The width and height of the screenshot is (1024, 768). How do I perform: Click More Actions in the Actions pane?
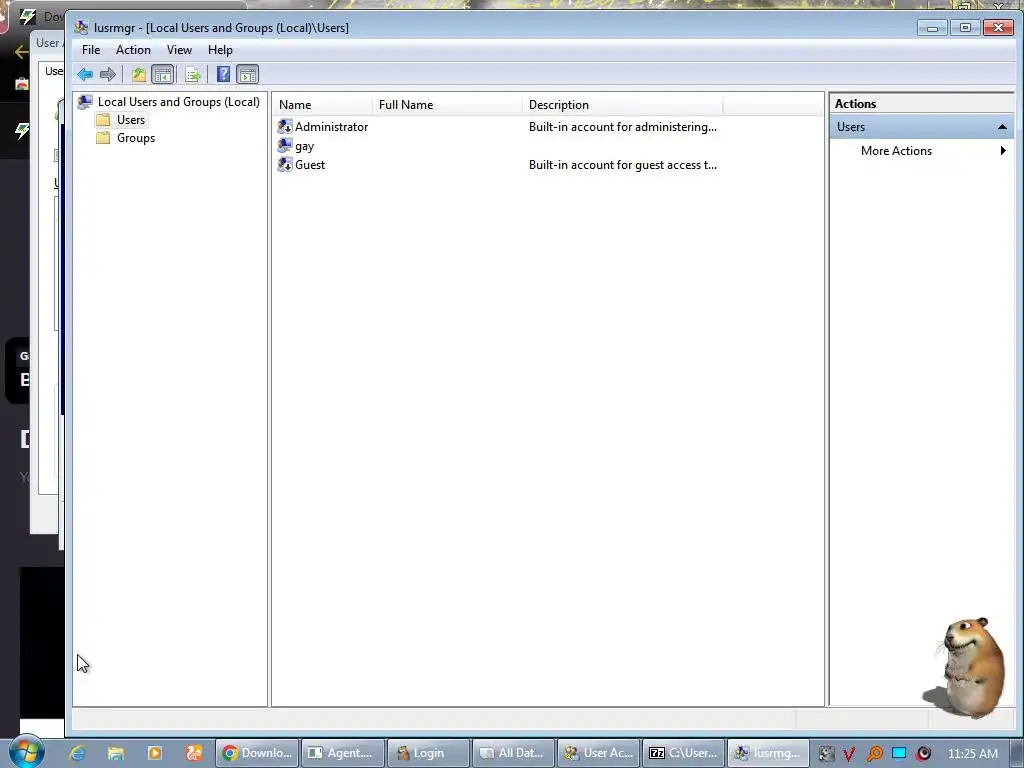(x=896, y=151)
